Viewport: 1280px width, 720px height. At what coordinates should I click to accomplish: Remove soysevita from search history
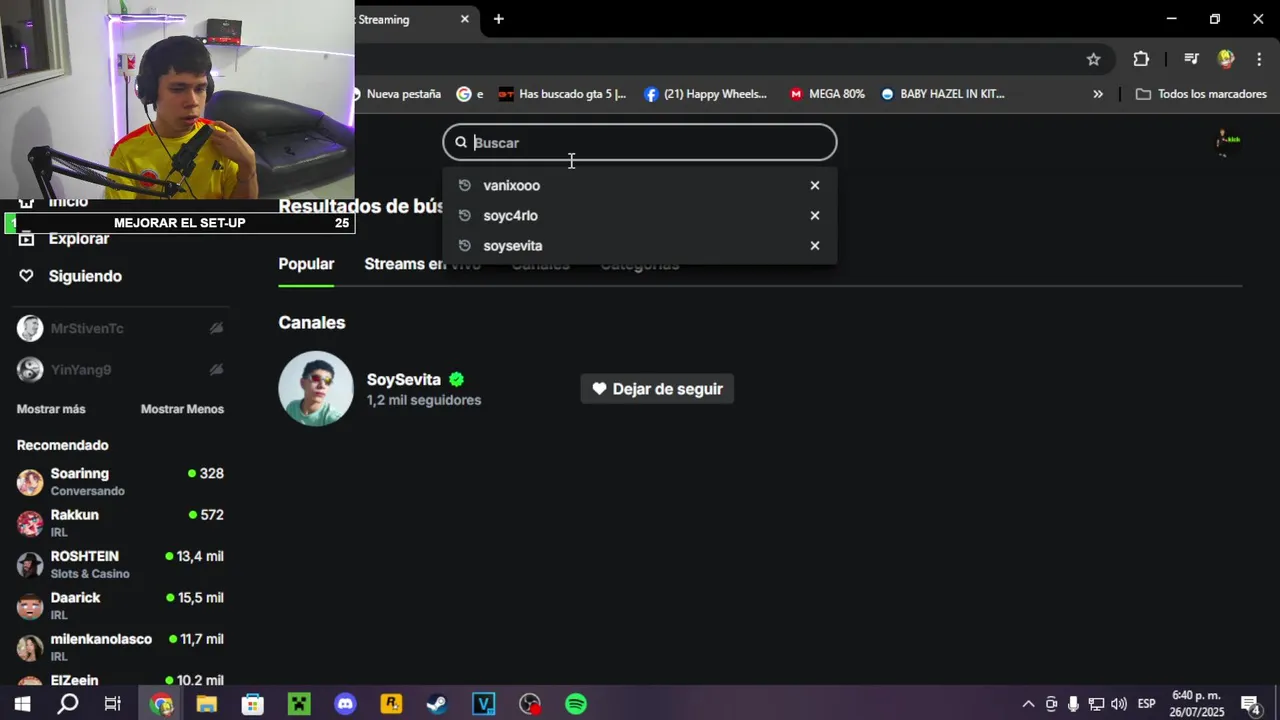(x=815, y=245)
